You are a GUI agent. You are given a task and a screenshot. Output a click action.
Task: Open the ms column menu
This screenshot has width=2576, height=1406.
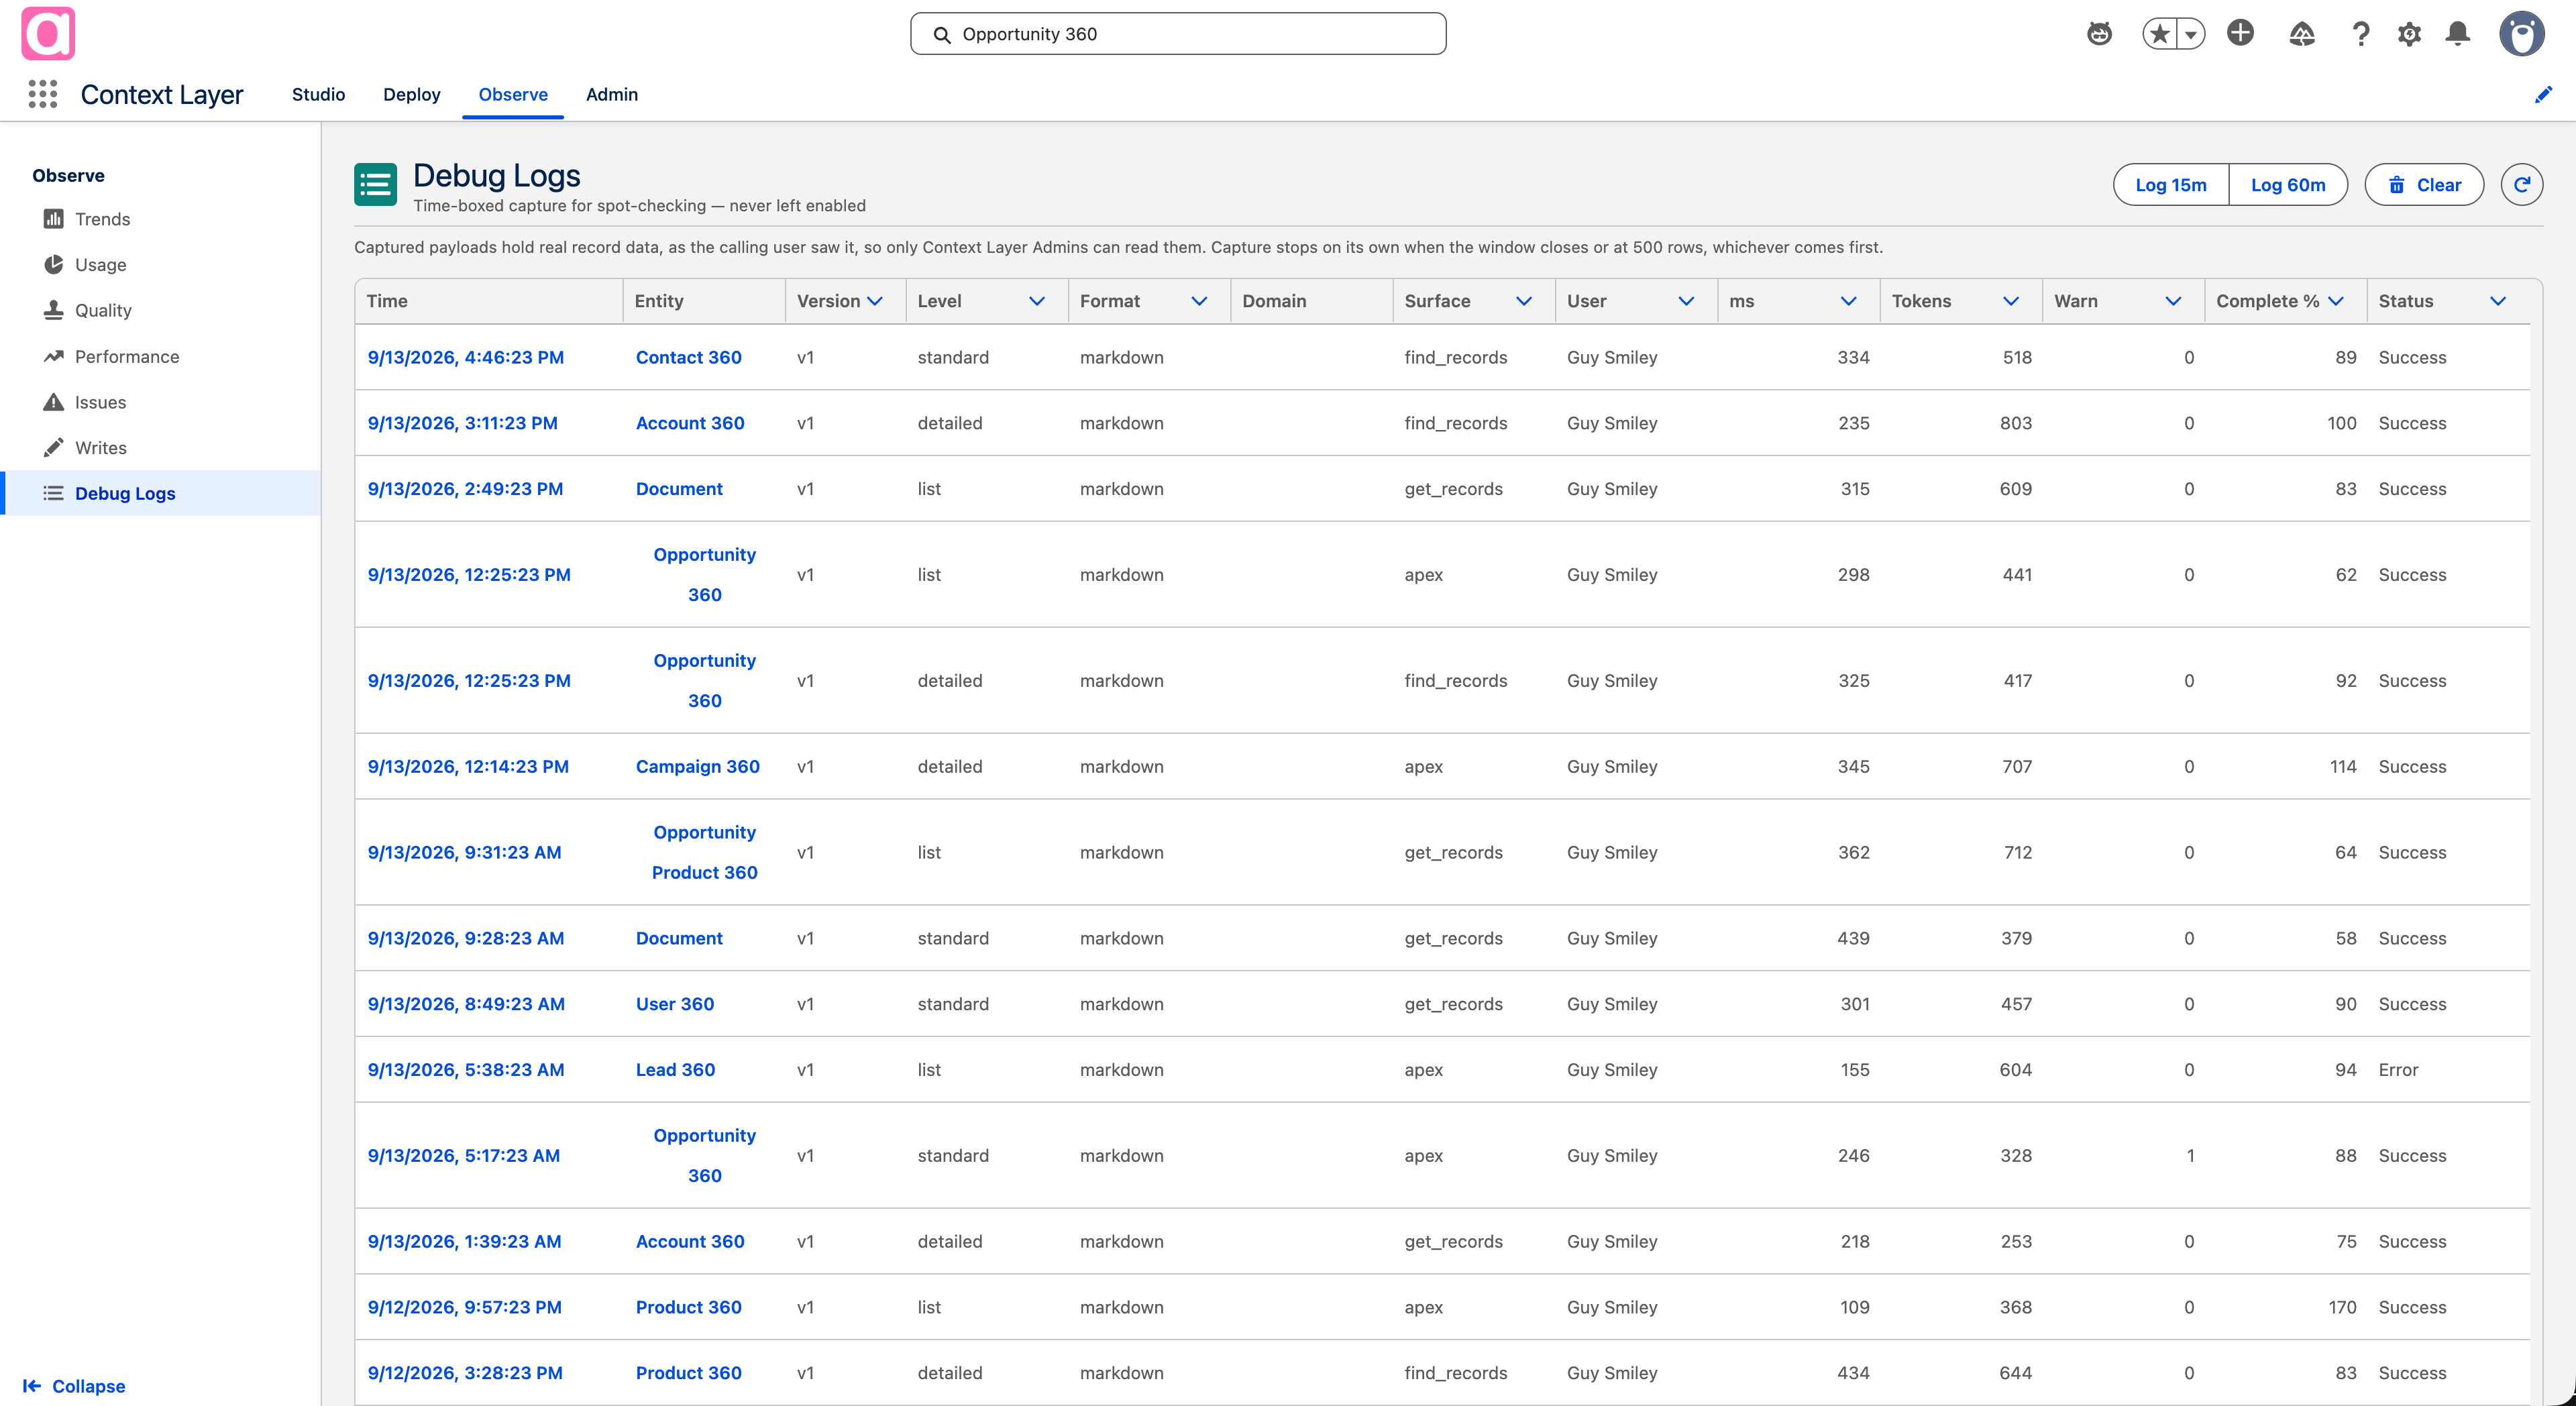(x=1848, y=301)
